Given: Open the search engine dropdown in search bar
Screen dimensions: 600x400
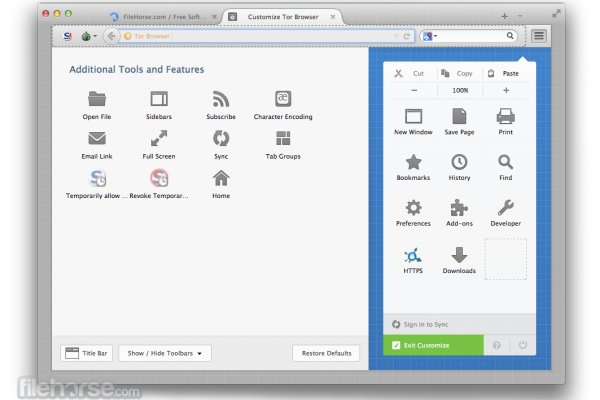Looking at the screenshot, I should pyautogui.click(x=430, y=36).
